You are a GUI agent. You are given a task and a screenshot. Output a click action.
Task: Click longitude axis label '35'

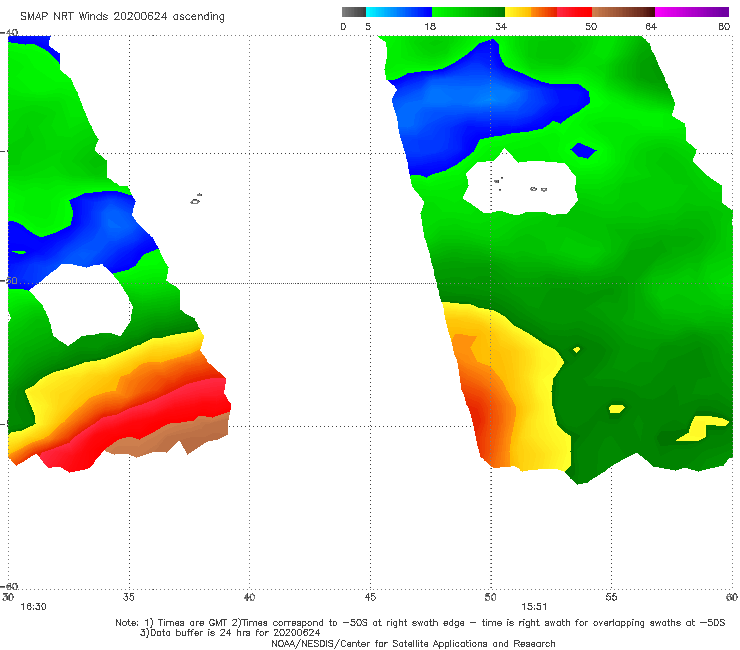(x=129, y=597)
